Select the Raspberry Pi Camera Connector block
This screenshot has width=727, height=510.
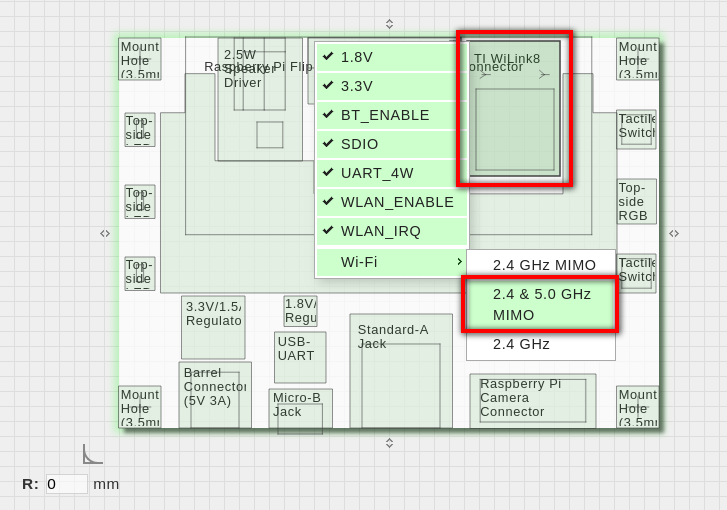point(533,401)
